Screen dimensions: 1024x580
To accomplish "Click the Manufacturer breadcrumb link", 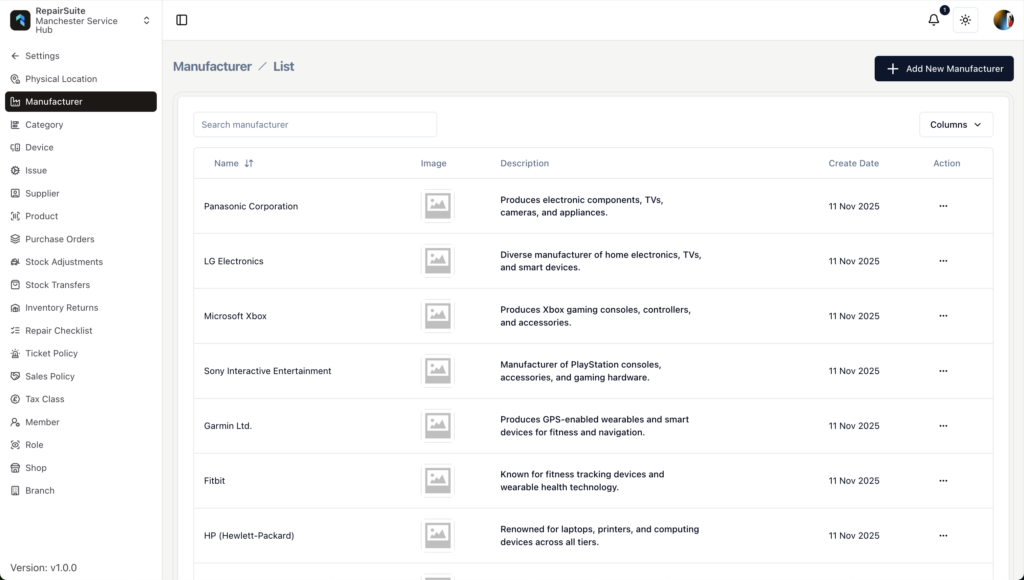I will tap(212, 66).
